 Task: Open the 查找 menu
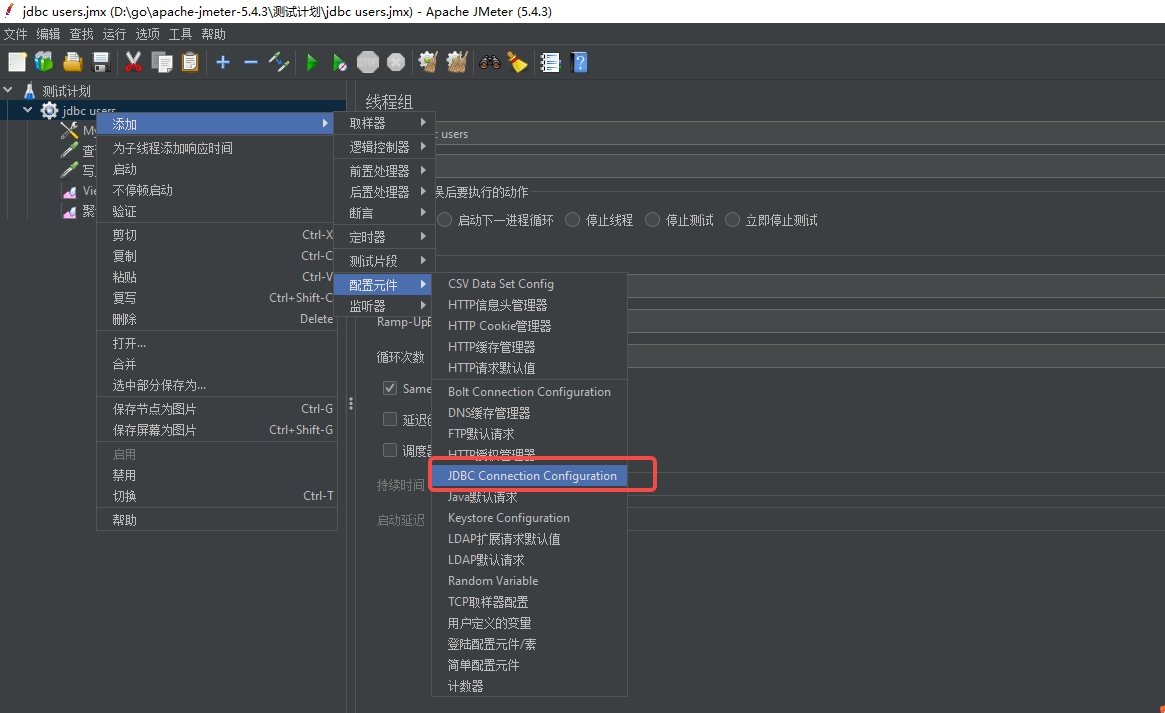82,34
